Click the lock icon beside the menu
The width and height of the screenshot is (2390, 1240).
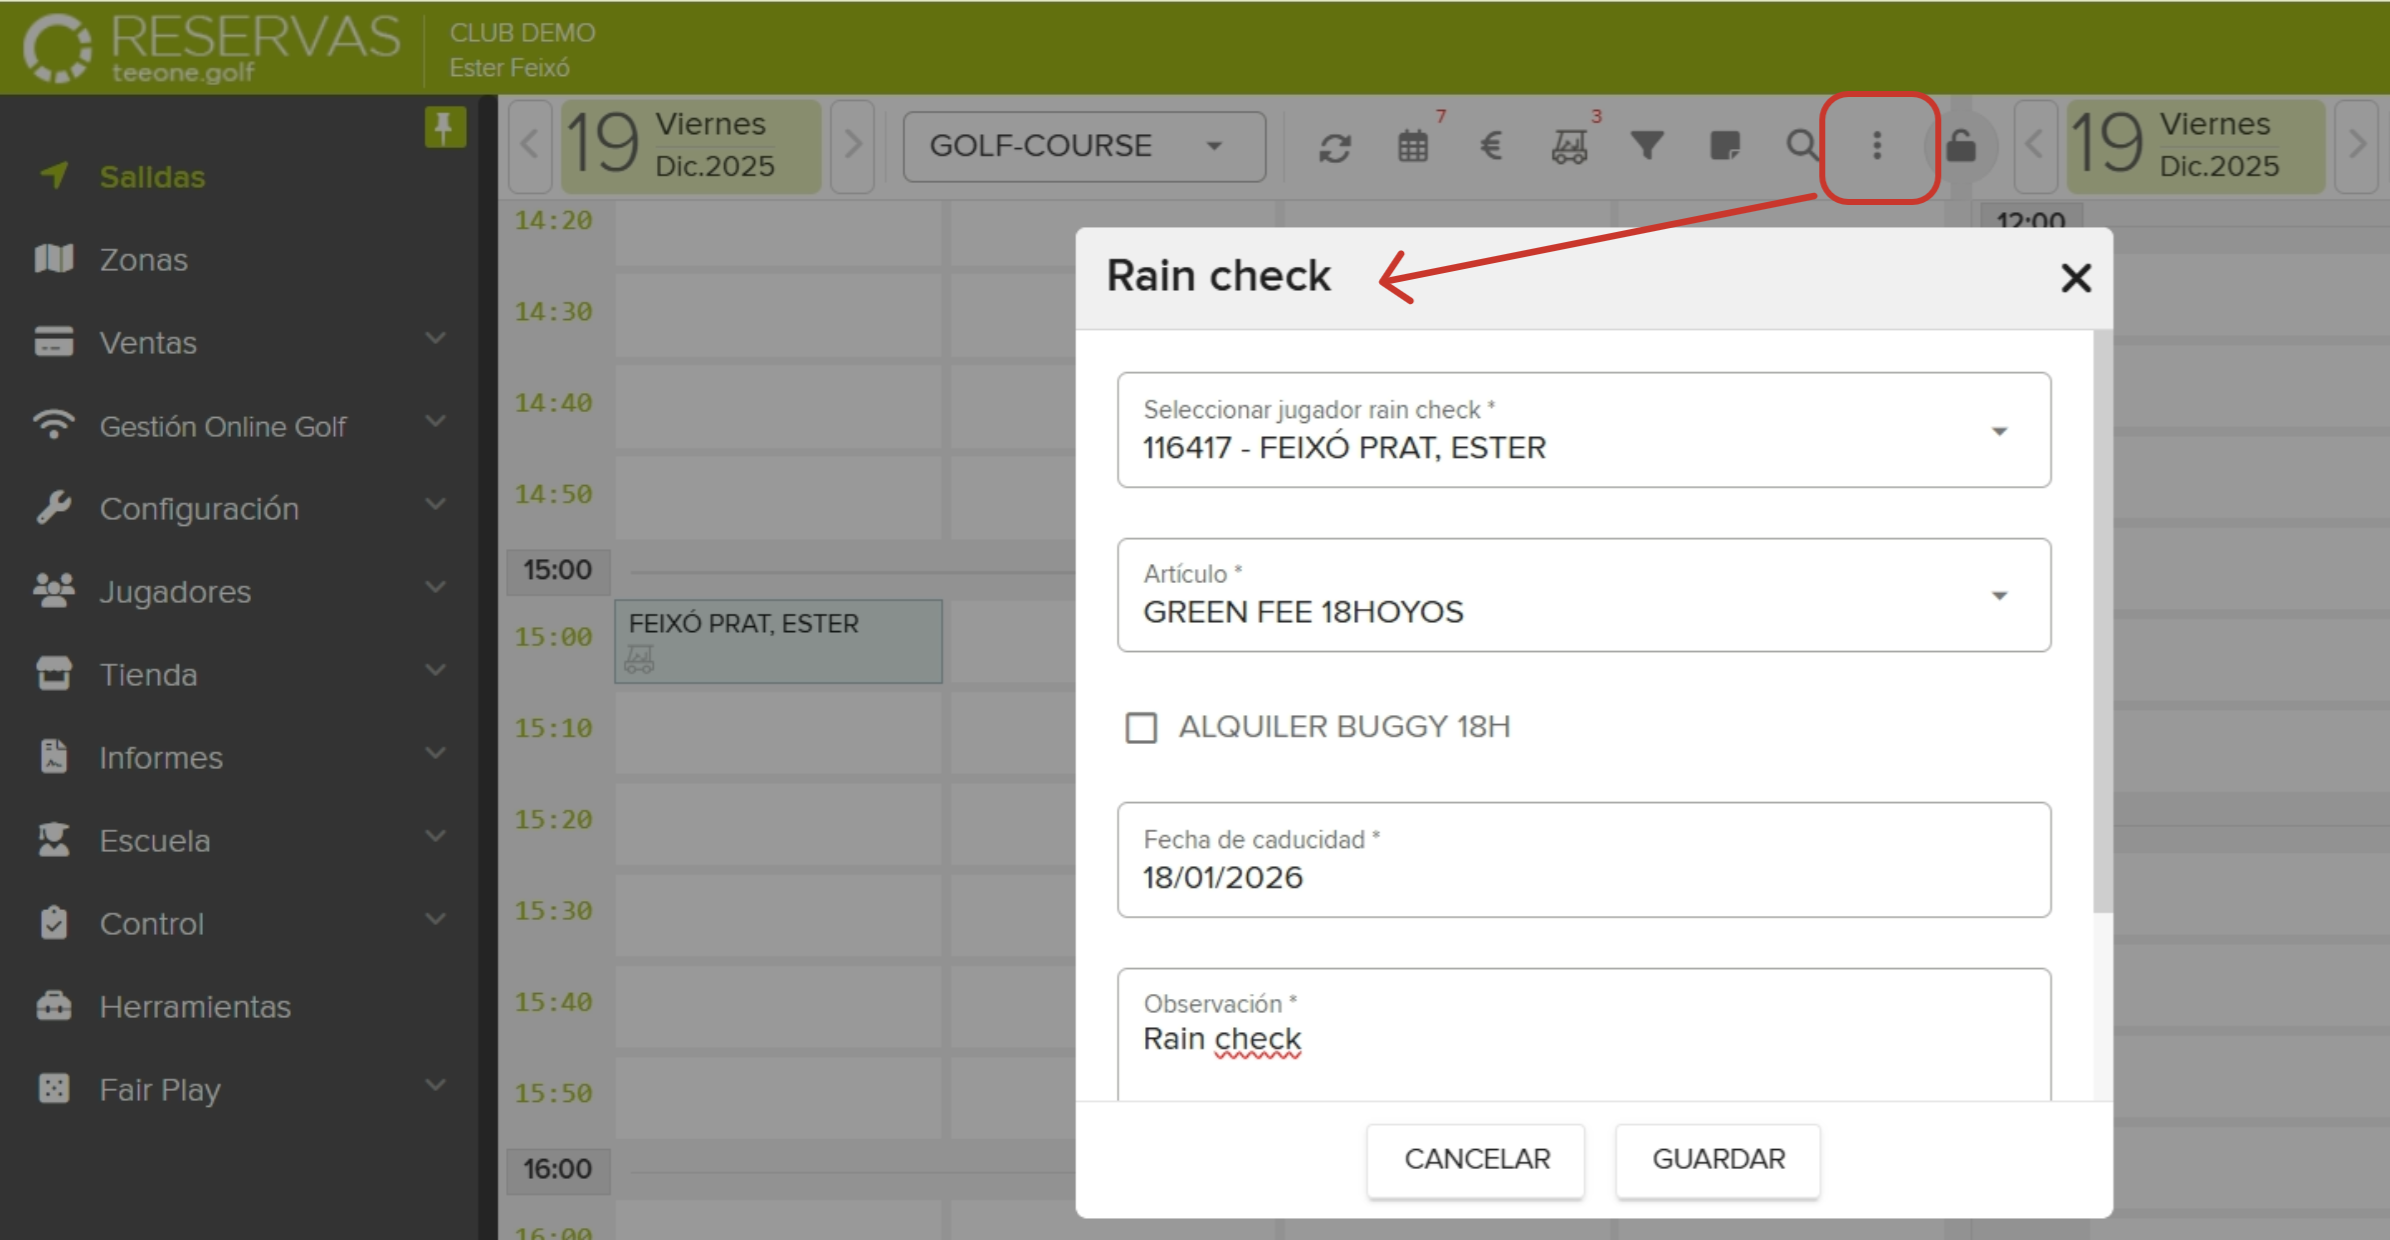(x=1961, y=146)
